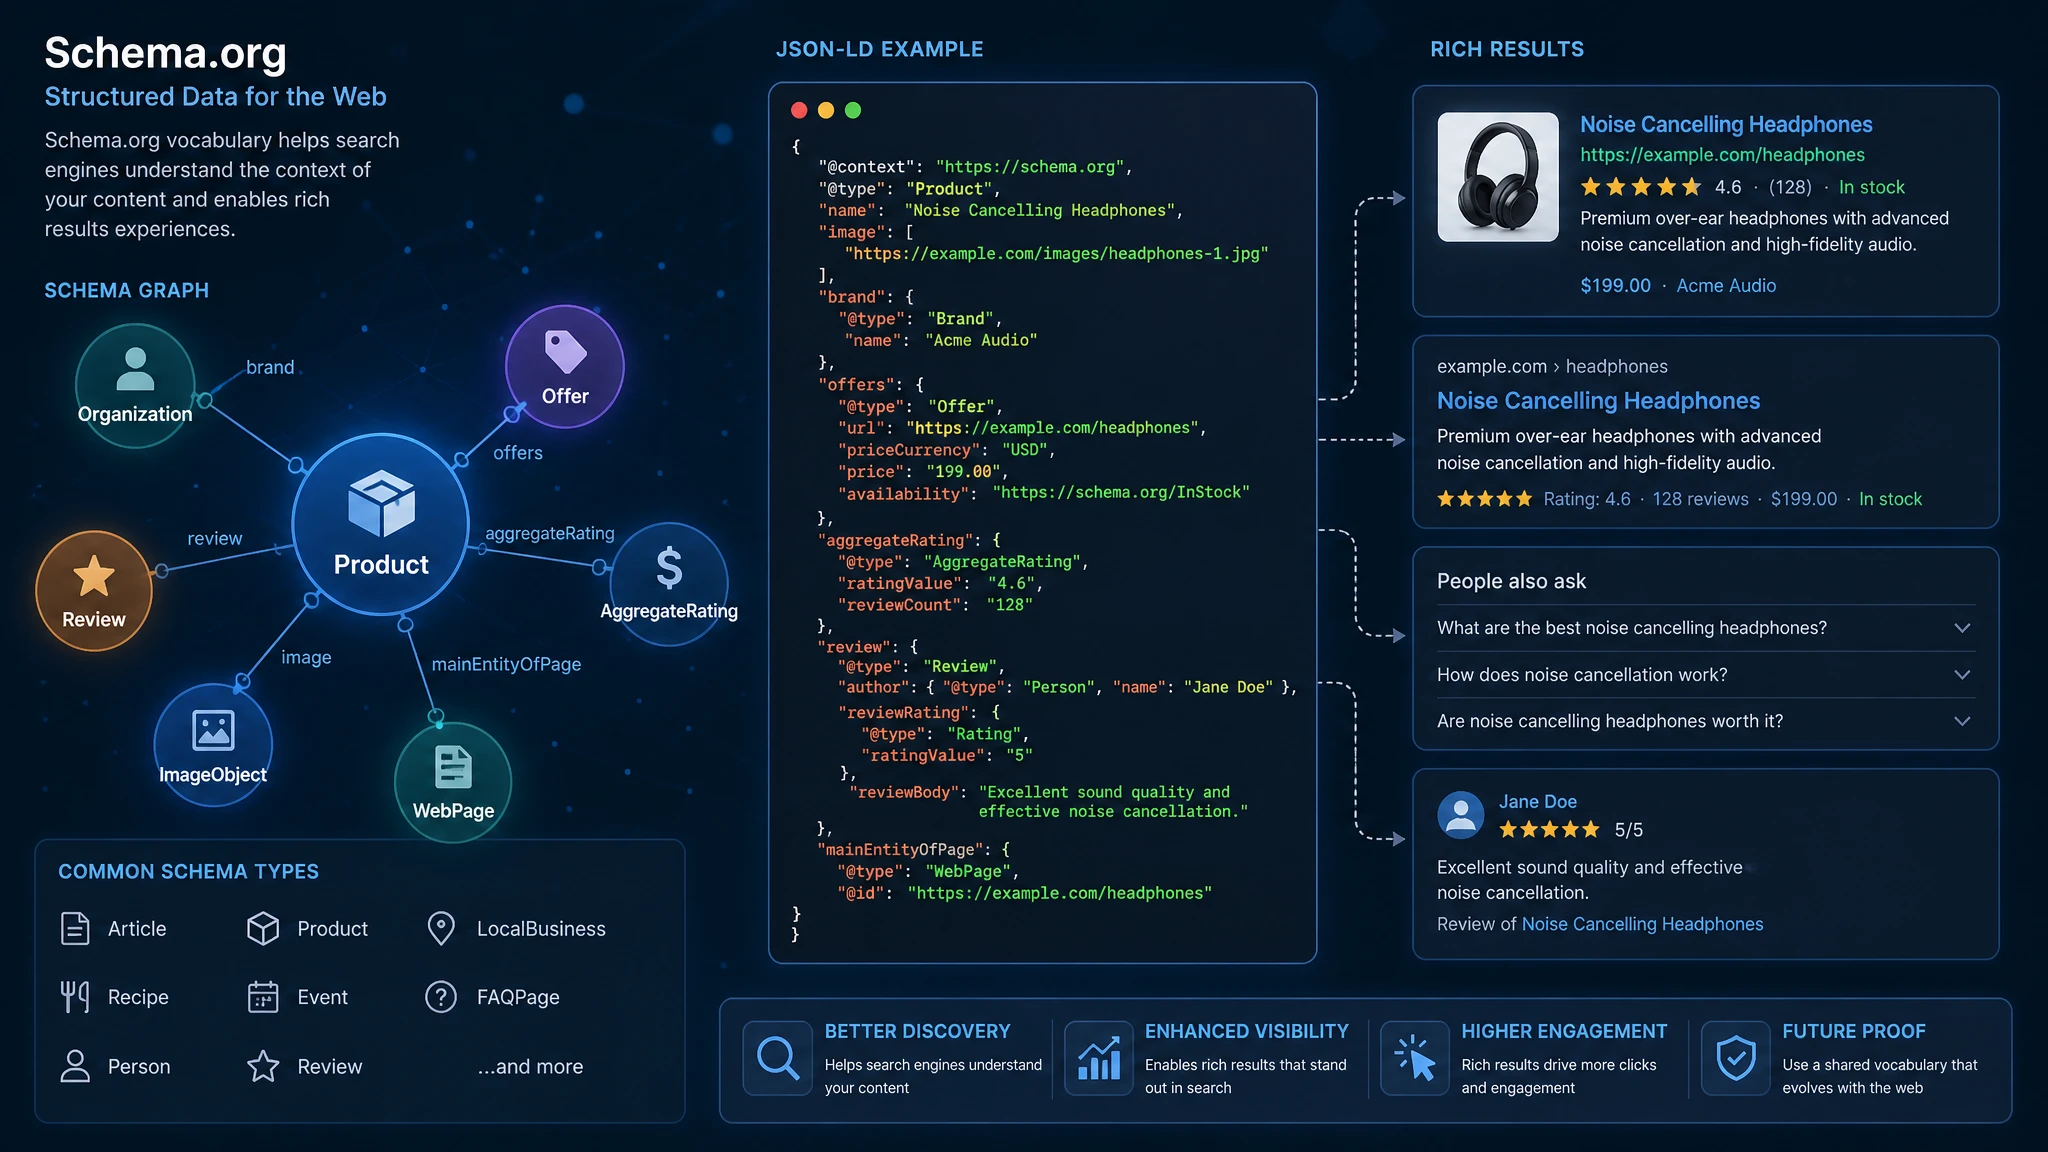Click the image URL string headphones-1.jpg
The image size is (2048, 1152).
pos(1057,254)
